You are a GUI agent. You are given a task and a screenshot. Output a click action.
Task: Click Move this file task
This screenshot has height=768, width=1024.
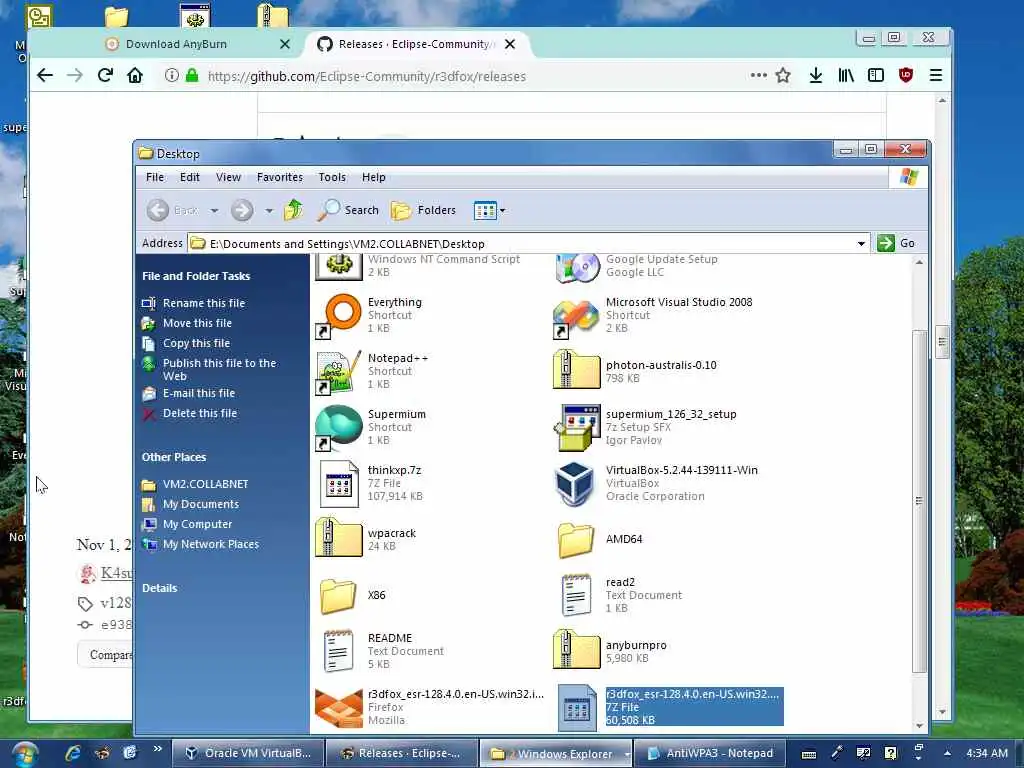197,323
